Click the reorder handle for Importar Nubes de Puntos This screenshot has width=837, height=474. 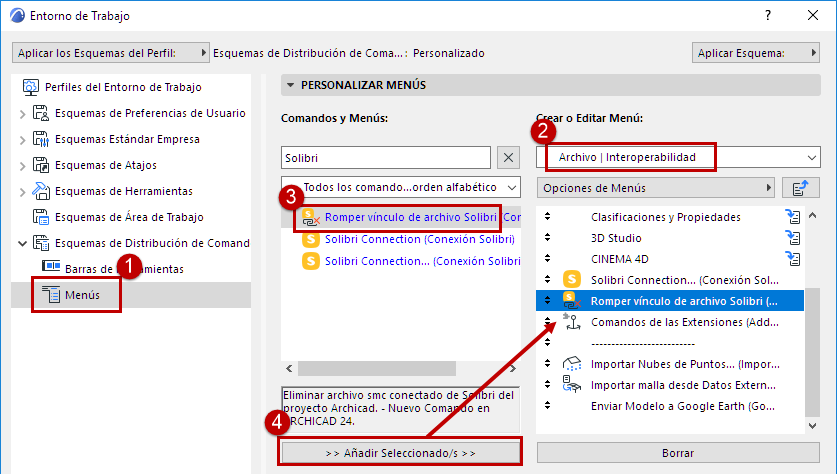547,364
